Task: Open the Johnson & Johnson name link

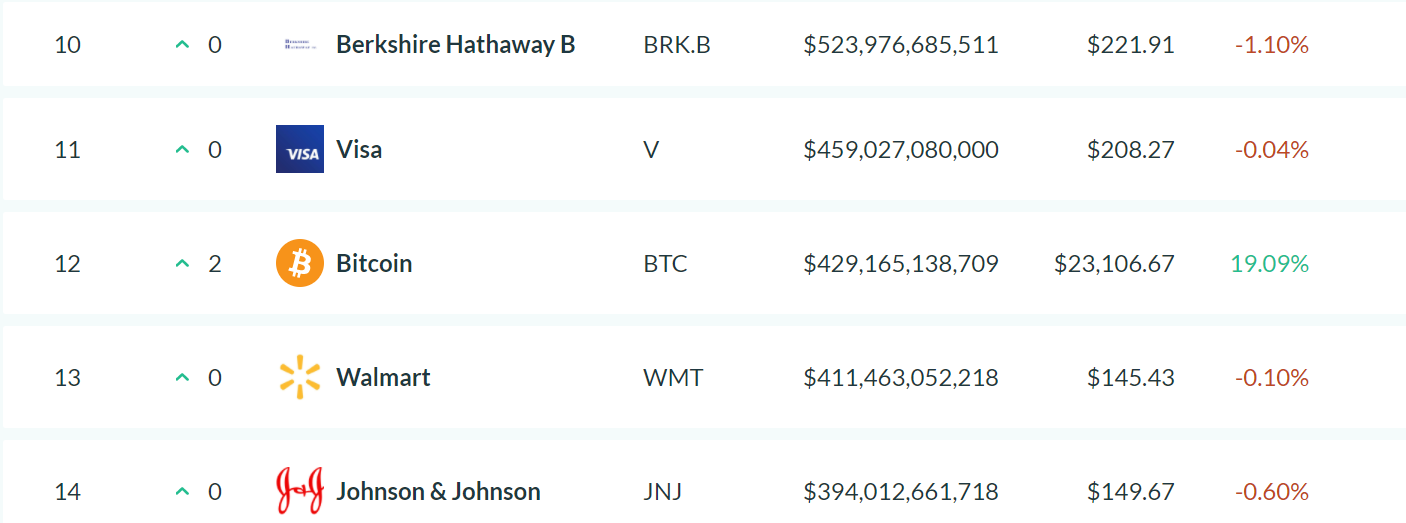Action: [x=438, y=492]
